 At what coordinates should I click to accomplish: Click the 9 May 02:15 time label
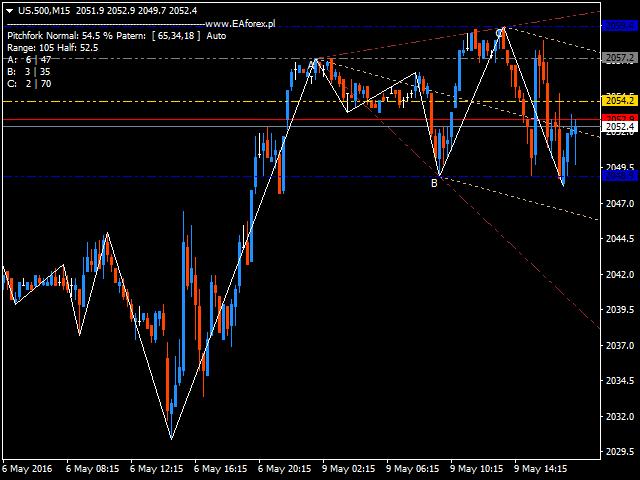[349, 469]
